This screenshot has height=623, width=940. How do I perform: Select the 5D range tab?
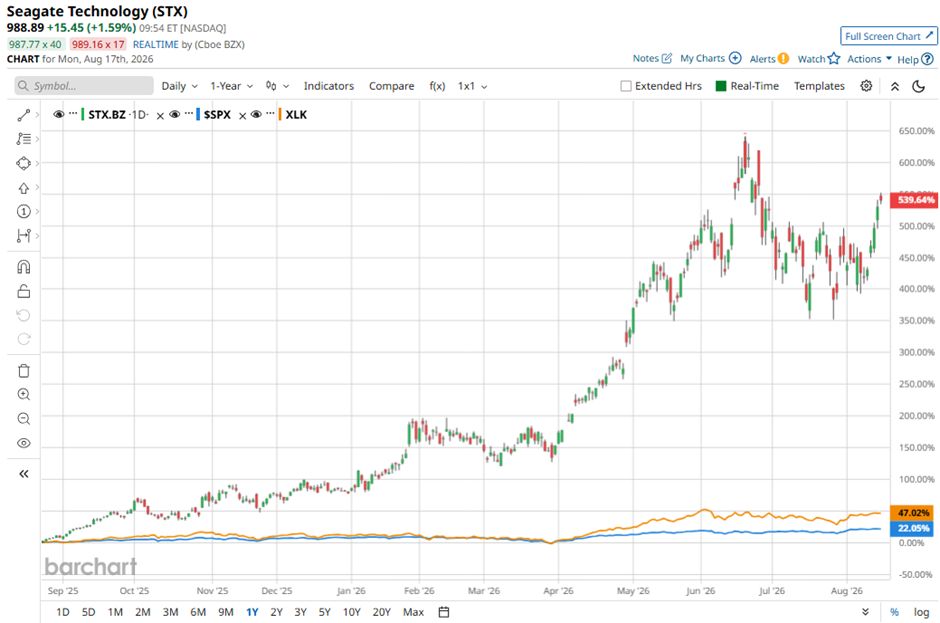tap(88, 612)
